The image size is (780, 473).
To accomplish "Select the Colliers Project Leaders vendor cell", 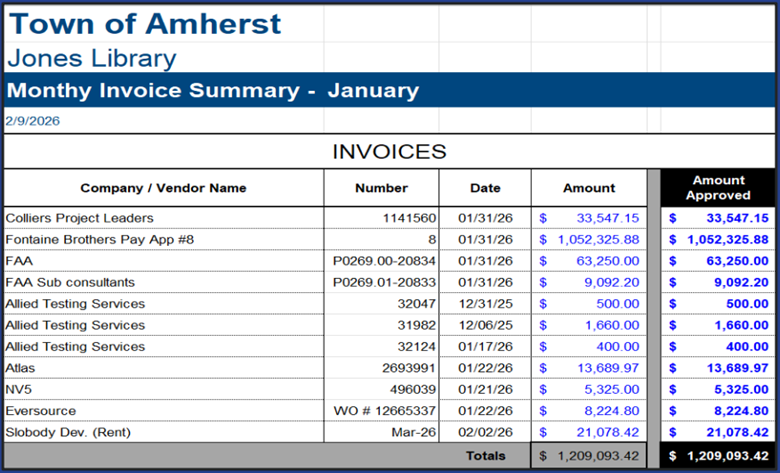I will (80, 218).
